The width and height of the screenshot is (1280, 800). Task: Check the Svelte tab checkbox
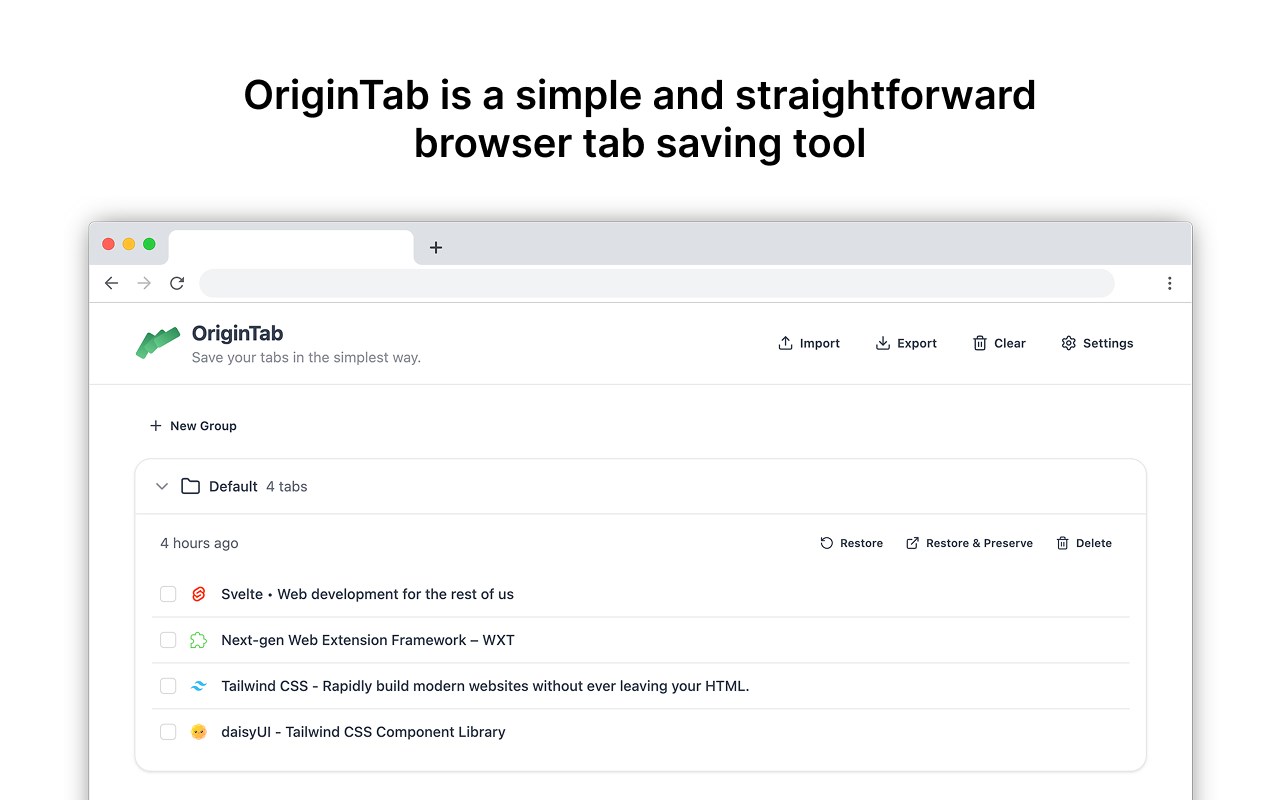tap(168, 594)
